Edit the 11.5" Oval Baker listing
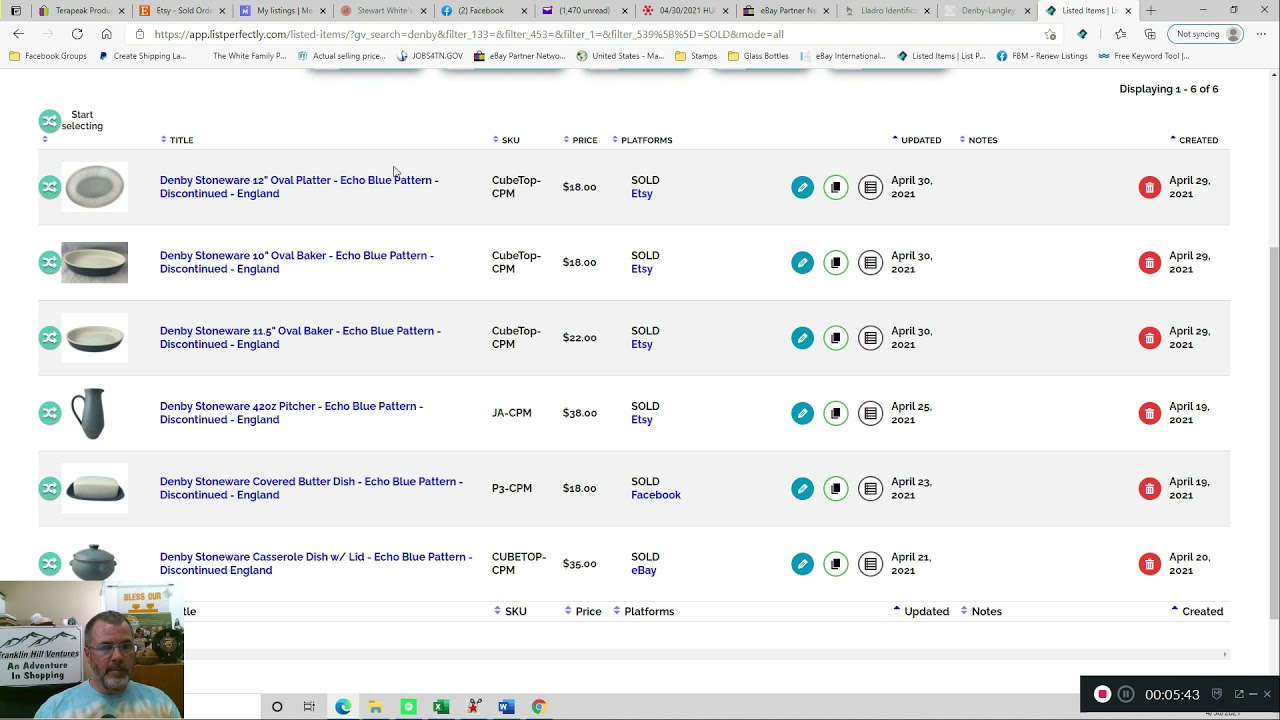 [802, 338]
